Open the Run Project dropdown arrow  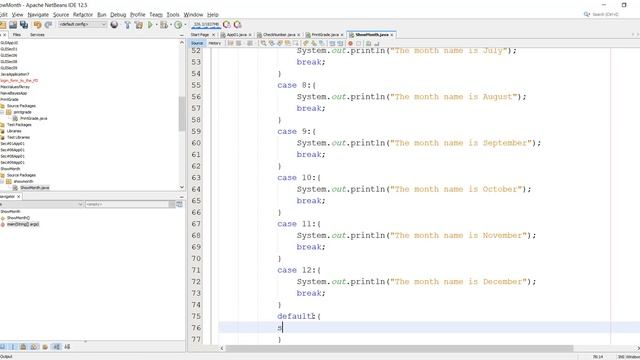click(x=156, y=25)
